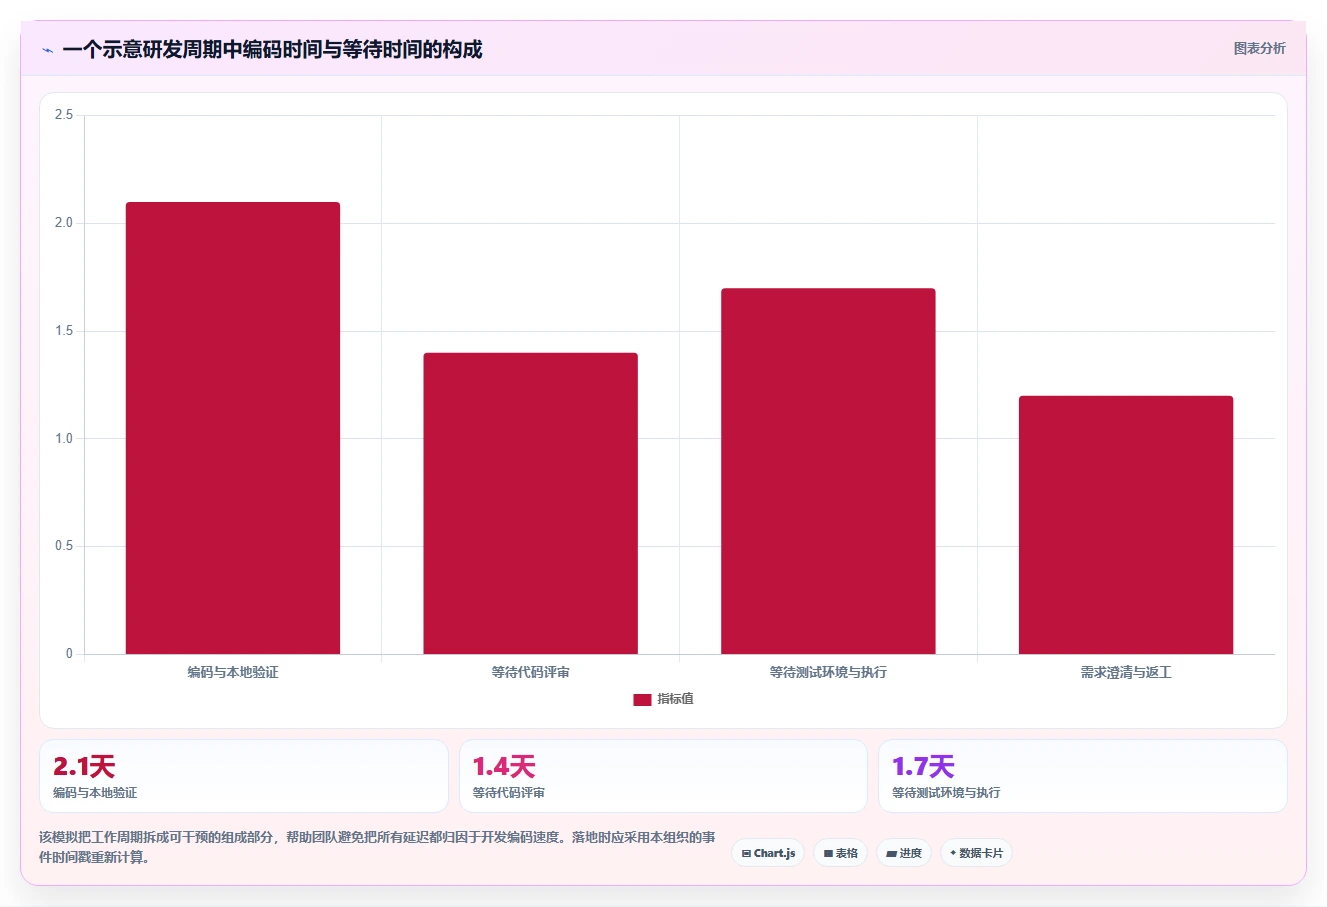Viewport: 1327px width, 907px height.
Task: Click the lightning icon beside the title
Action: point(47,50)
